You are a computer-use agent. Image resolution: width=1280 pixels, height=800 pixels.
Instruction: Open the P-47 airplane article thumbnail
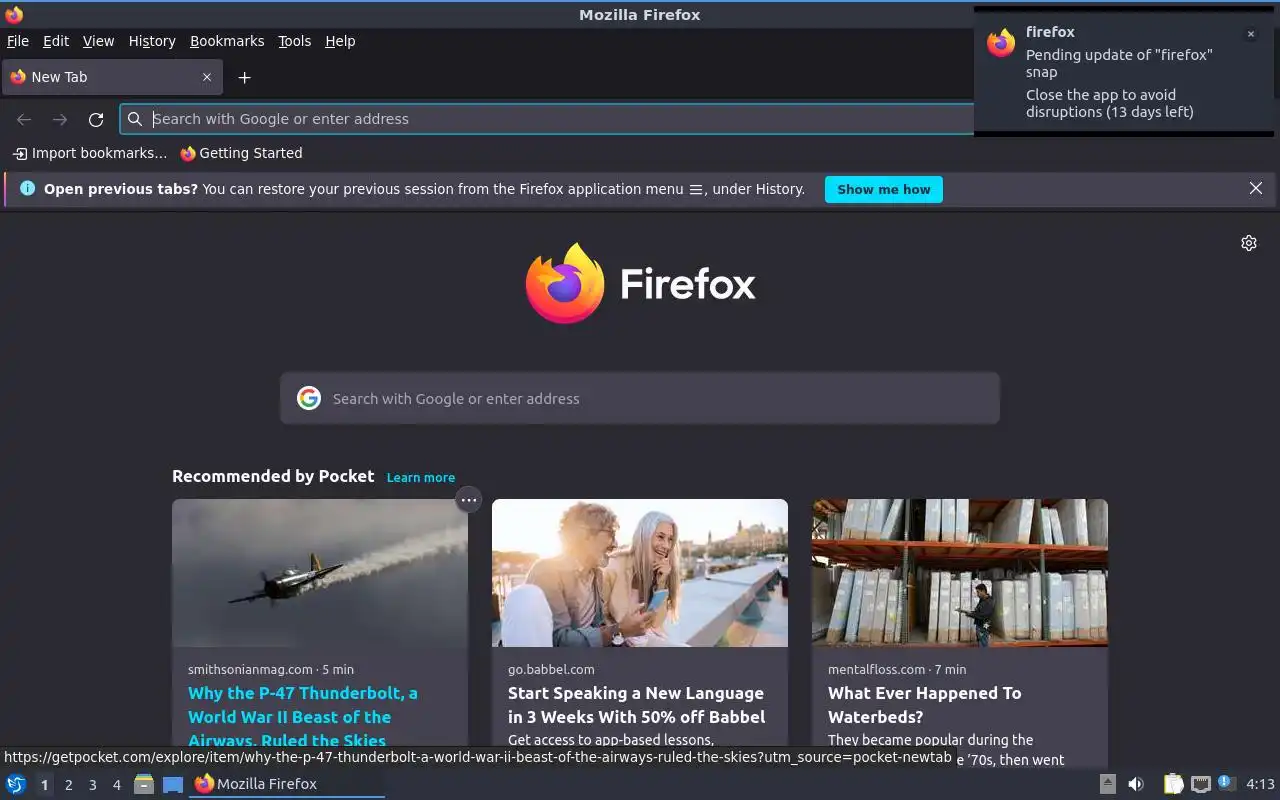tap(320, 573)
